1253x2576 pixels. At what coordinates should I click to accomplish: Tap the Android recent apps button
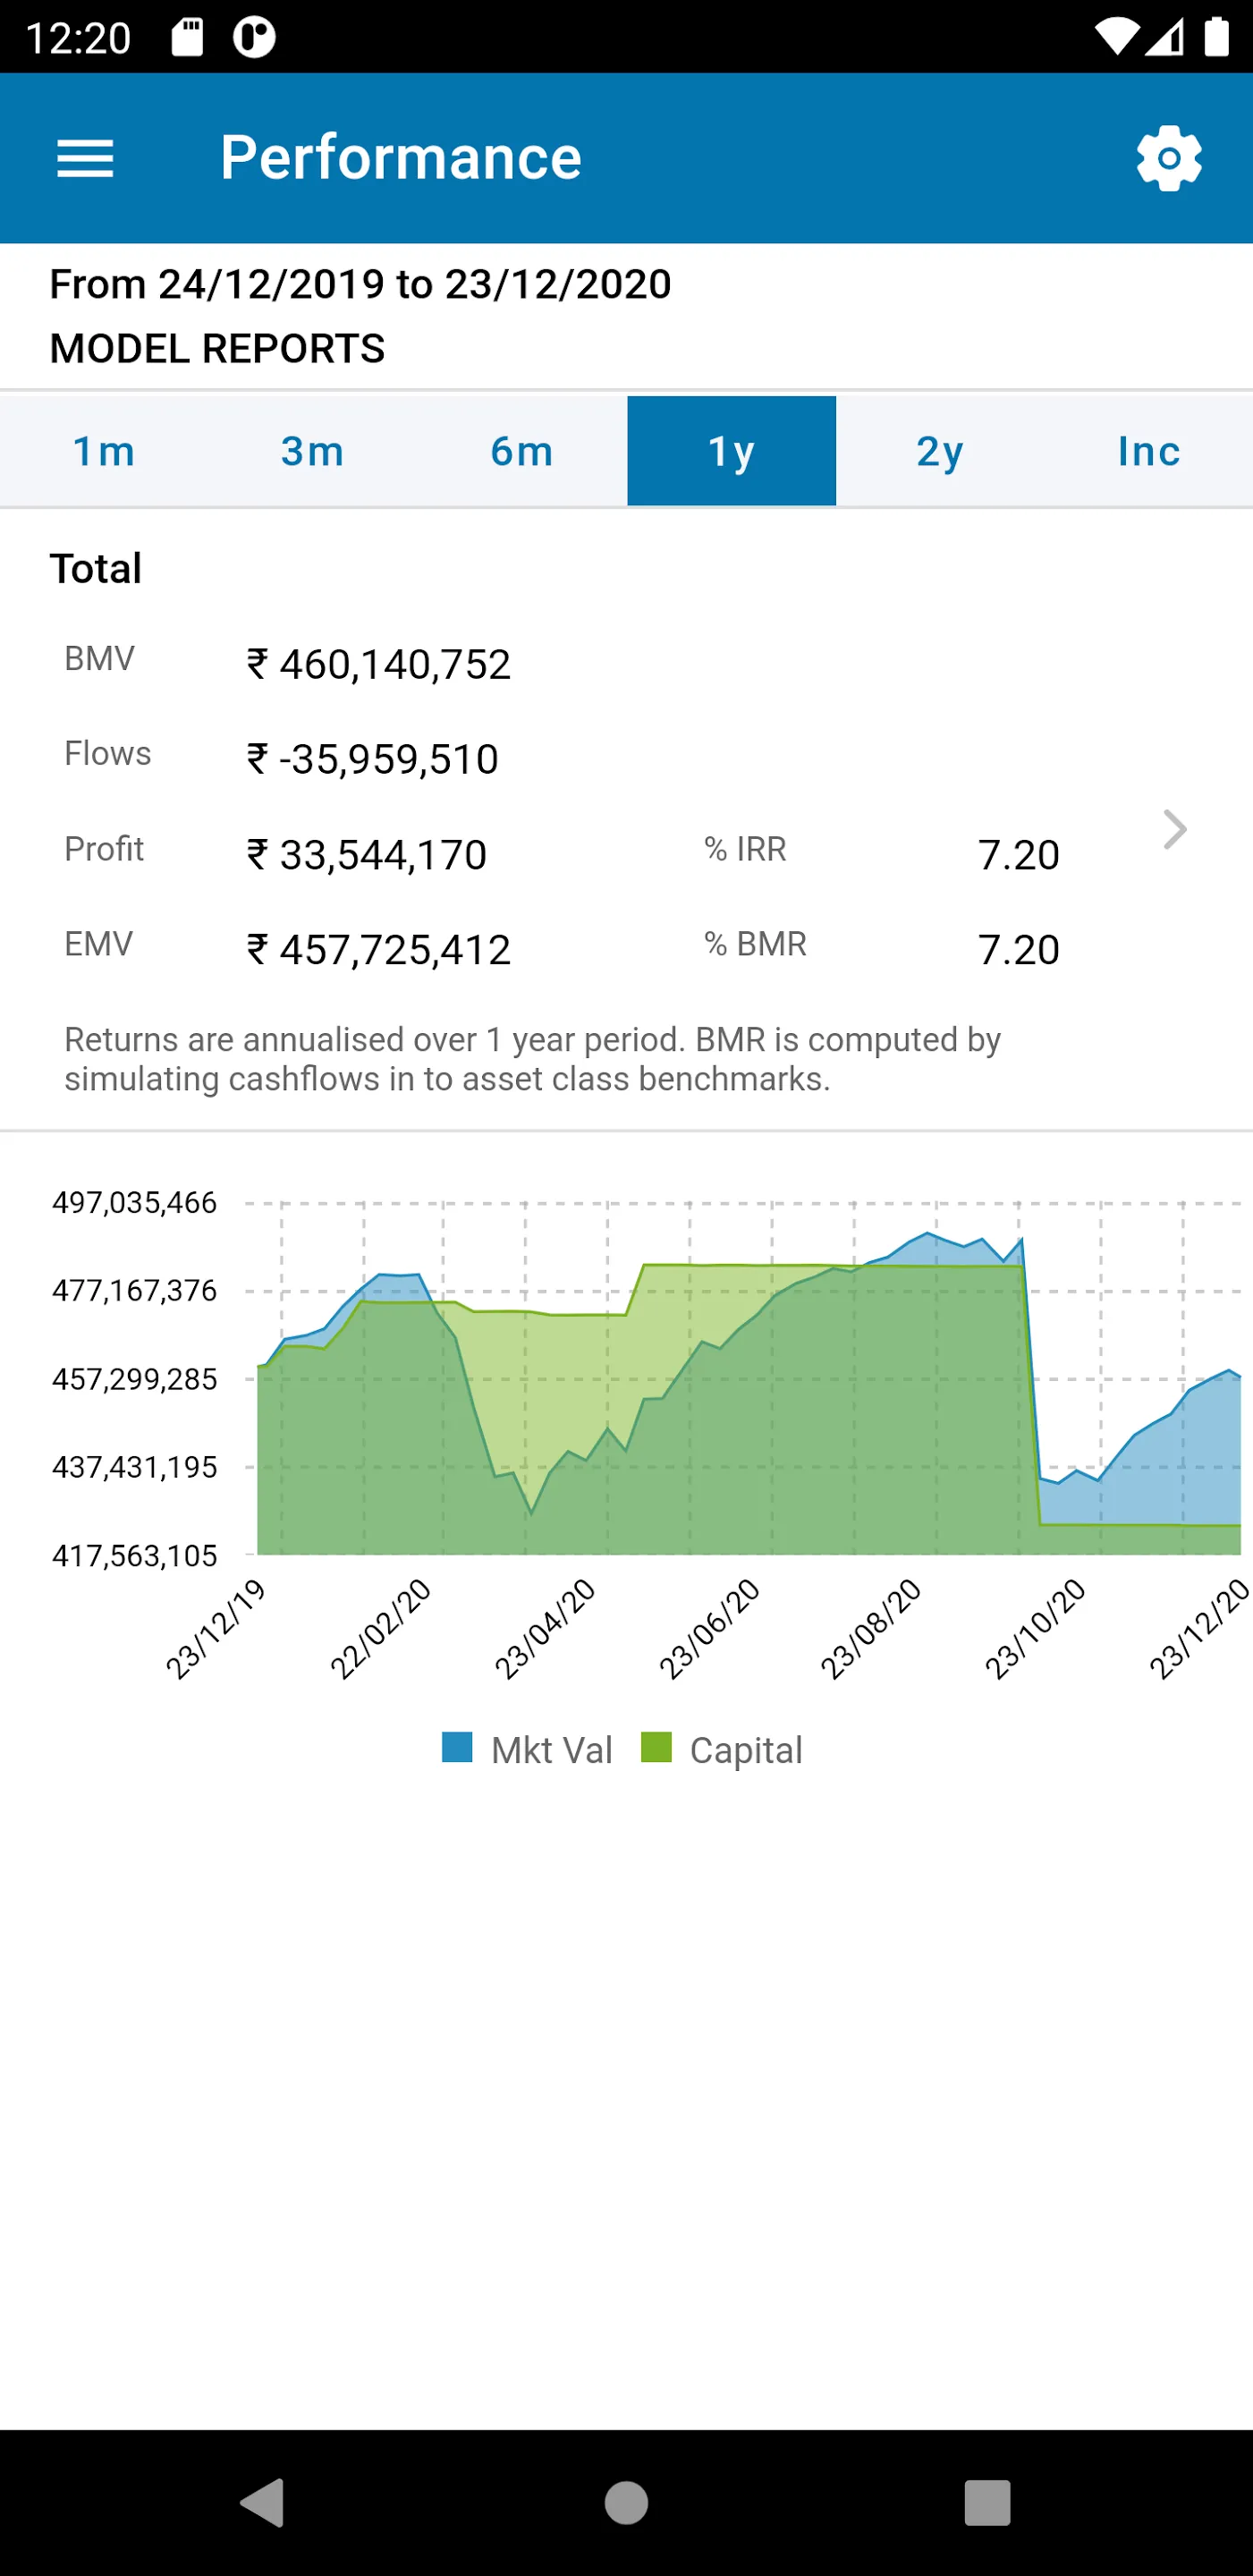click(x=987, y=2502)
